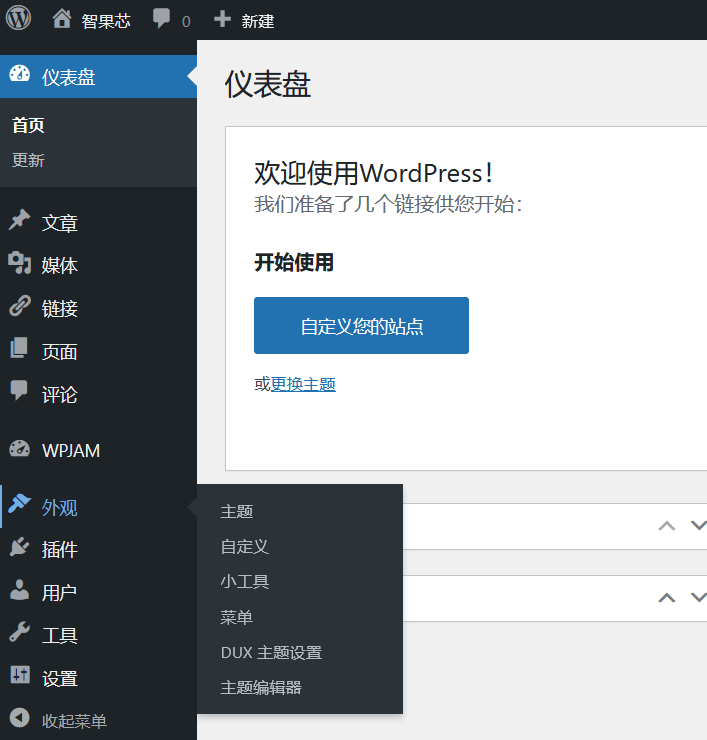This screenshot has height=740, width=707.
Task: Open the 仪表盘 menu item
Action: coord(98,76)
